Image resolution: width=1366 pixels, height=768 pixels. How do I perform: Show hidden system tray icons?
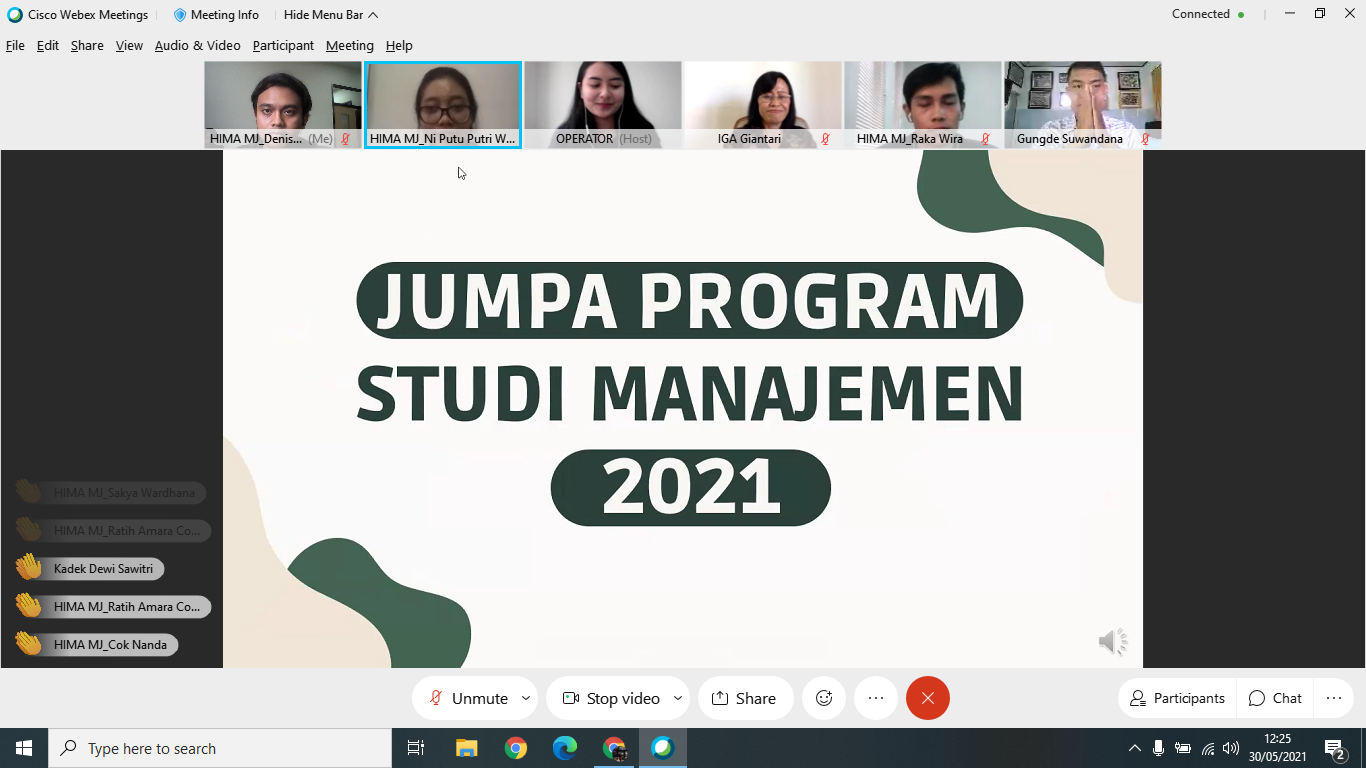(1134, 748)
